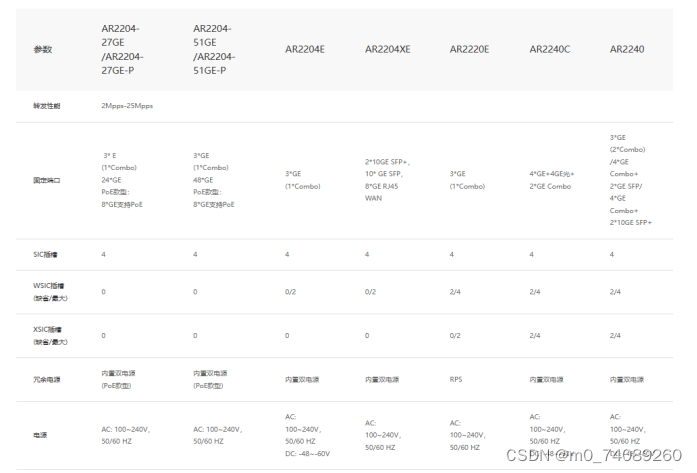Click the XSIC '2/4' under AR2240
The height and width of the screenshot is (473, 697).
pos(615,336)
